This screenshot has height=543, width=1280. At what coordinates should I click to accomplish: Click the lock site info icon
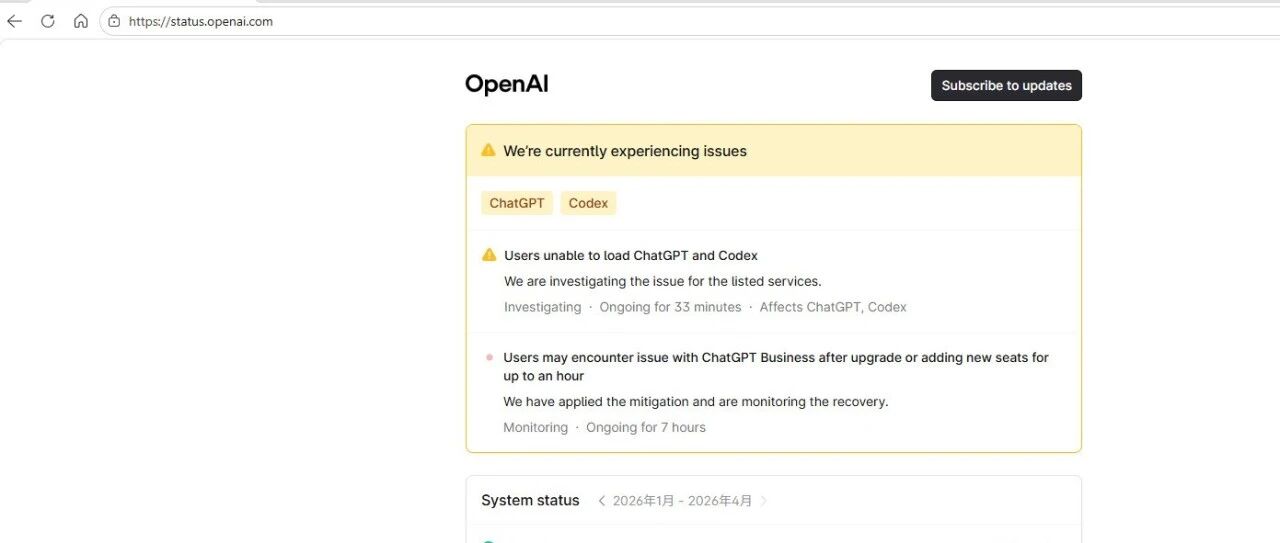click(x=114, y=21)
